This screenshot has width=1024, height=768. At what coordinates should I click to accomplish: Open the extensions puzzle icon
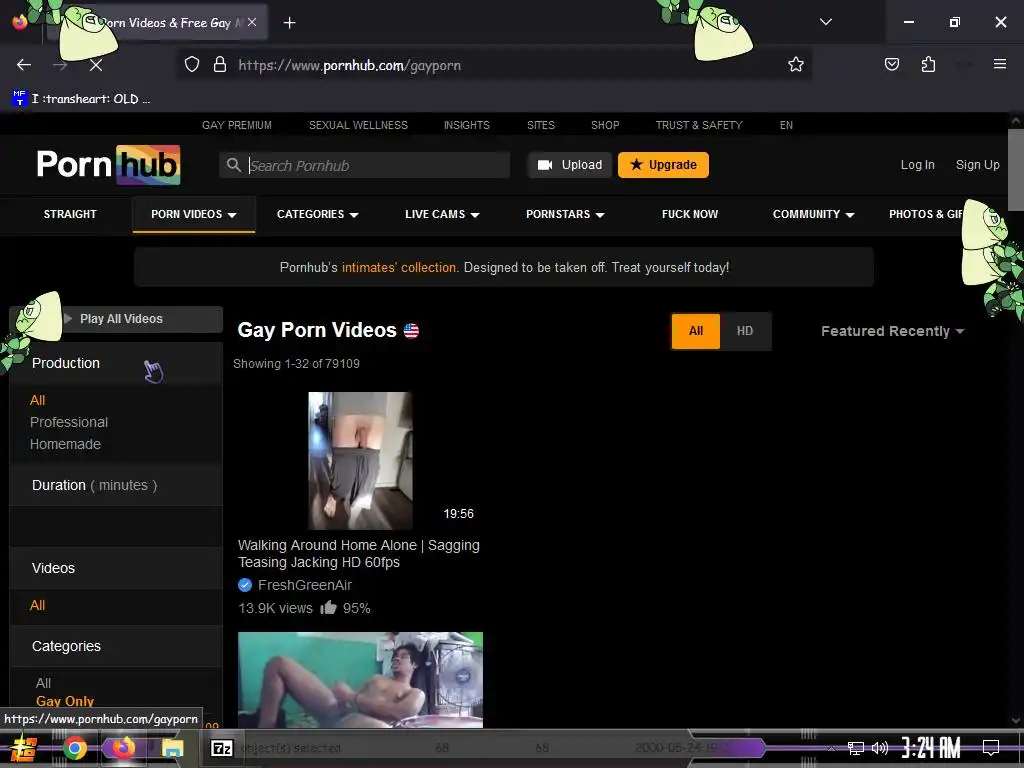928,64
